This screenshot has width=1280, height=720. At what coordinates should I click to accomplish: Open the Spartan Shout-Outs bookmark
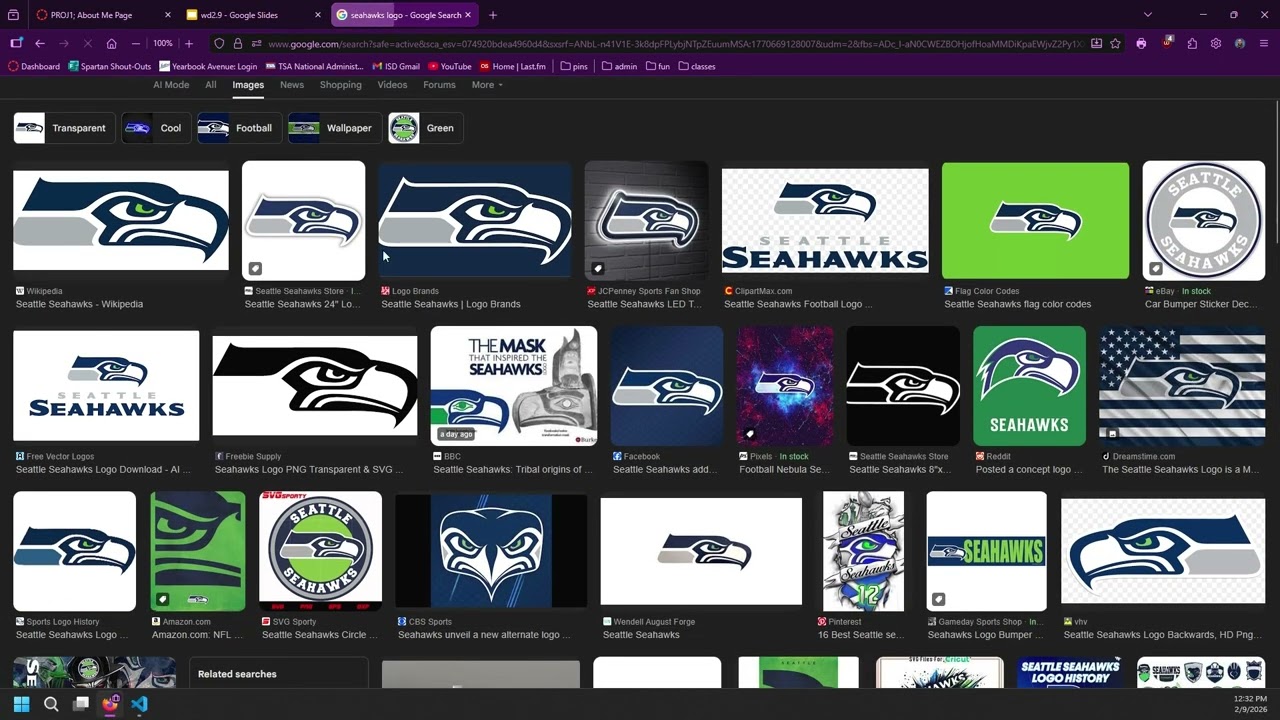tap(109, 66)
